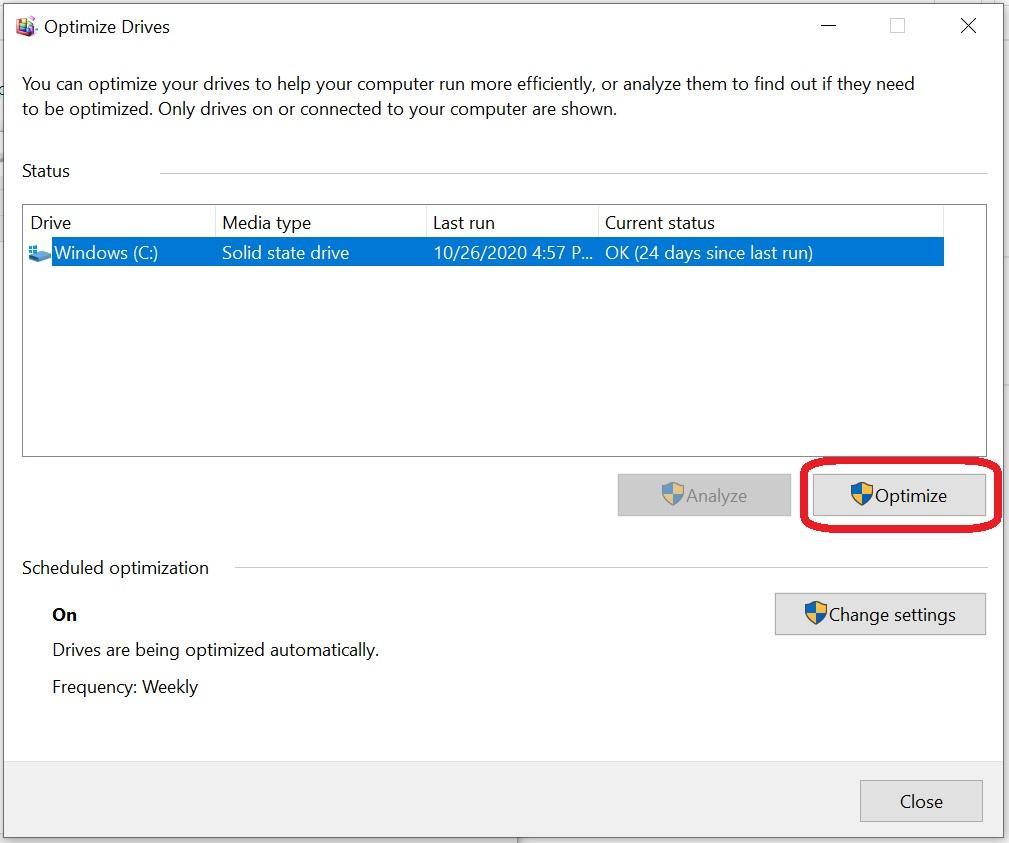The width and height of the screenshot is (1009, 843).
Task: Click the disk drive icon beside Windows (C:)
Action: (38, 252)
